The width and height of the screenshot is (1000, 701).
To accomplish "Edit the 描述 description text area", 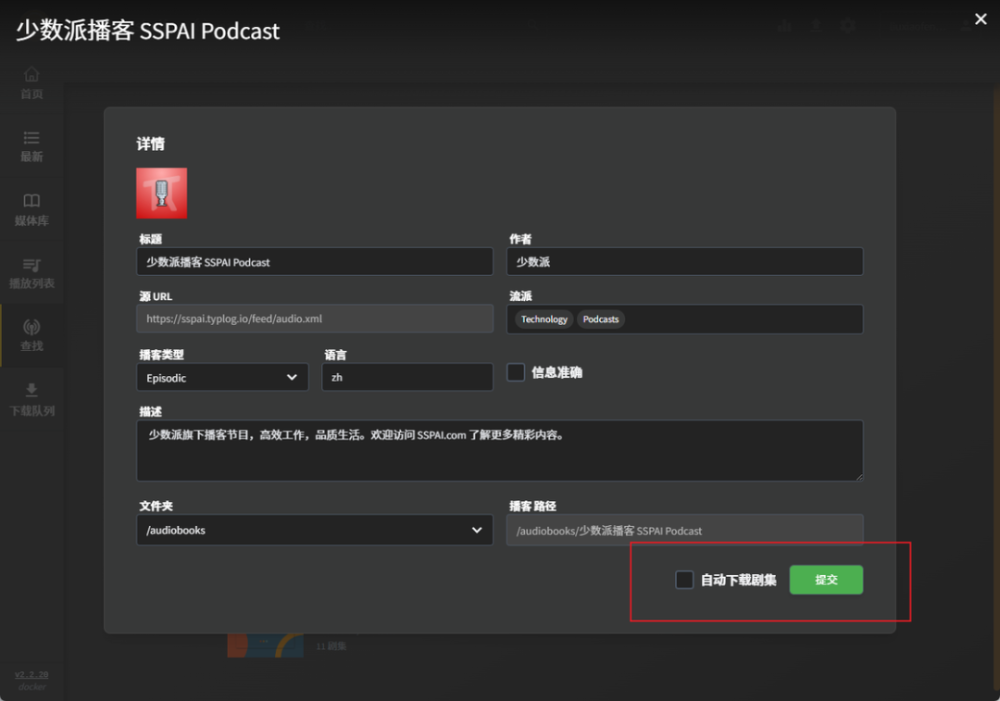I will [499, 450].
